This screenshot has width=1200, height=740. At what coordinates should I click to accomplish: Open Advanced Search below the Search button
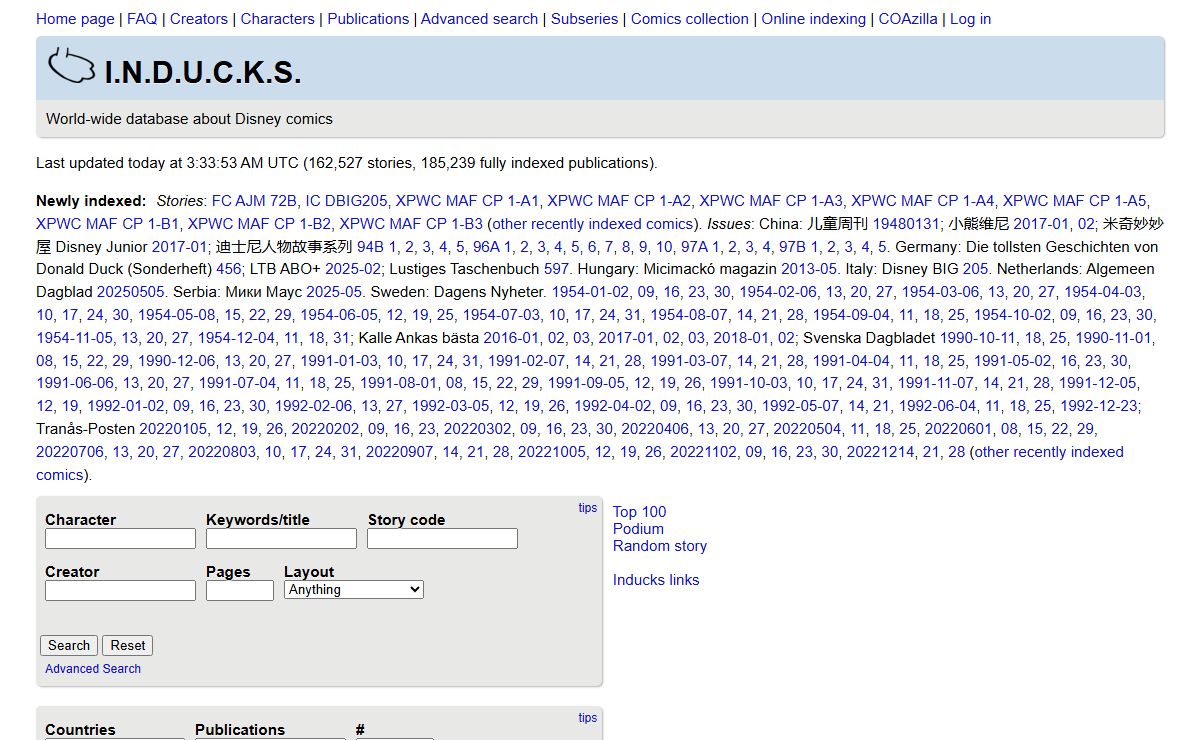click(93, 669)
